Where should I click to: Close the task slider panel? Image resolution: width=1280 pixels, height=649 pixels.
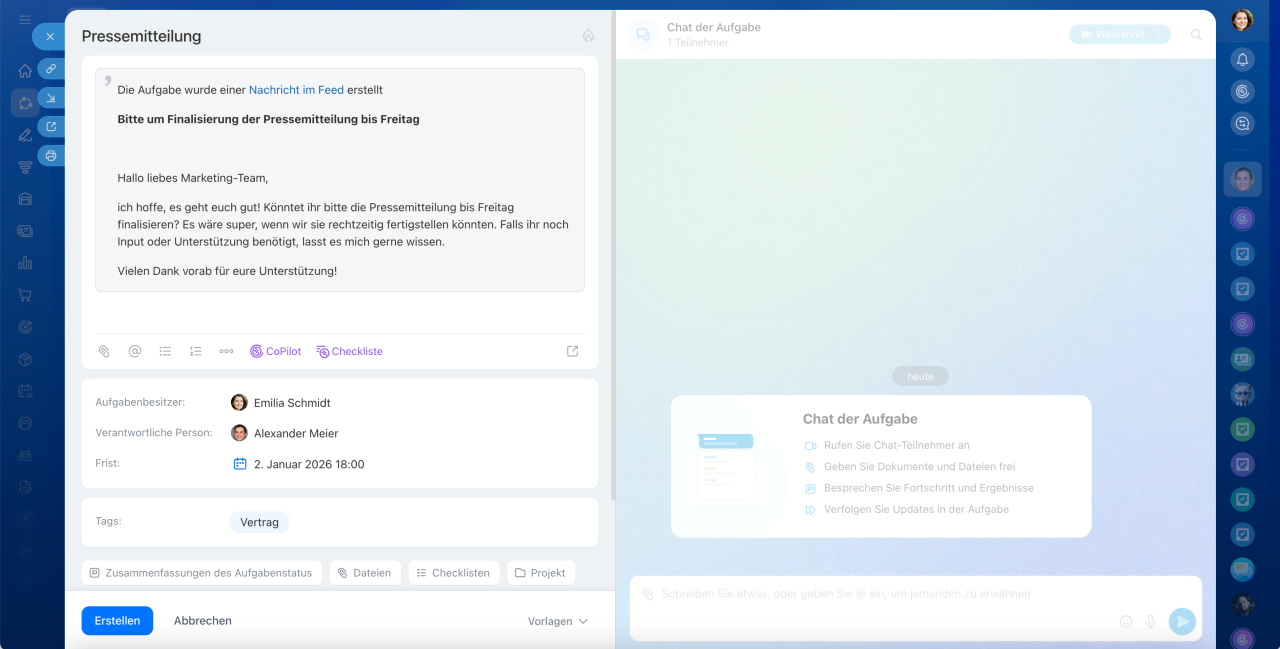pyautogui.click(x=50, y=36)
